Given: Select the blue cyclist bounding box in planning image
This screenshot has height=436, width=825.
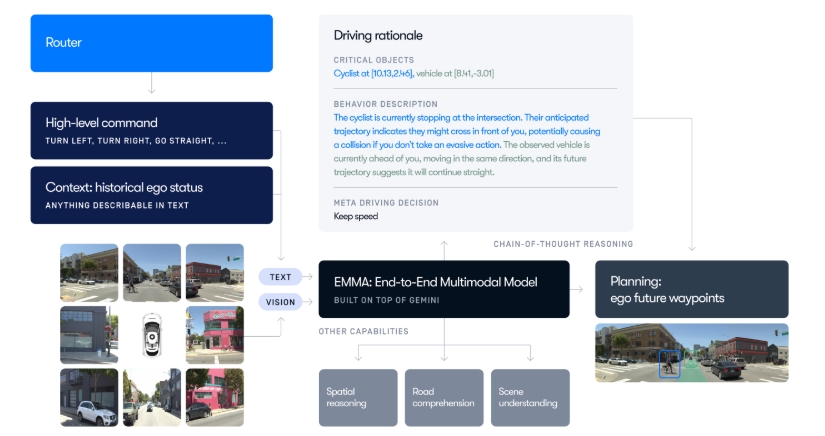Looking at the screenshot, I should pos(669,364).
